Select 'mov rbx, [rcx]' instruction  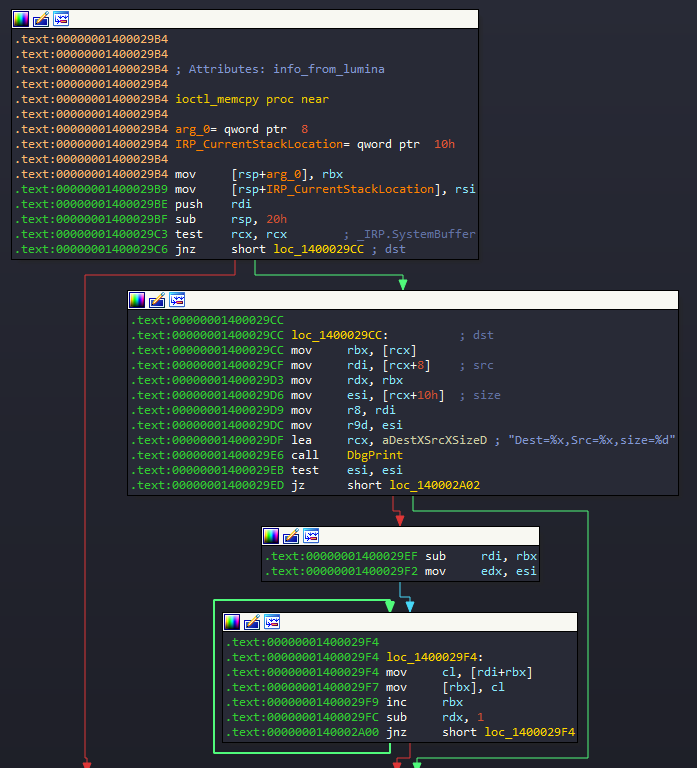(x=354, y=350)
